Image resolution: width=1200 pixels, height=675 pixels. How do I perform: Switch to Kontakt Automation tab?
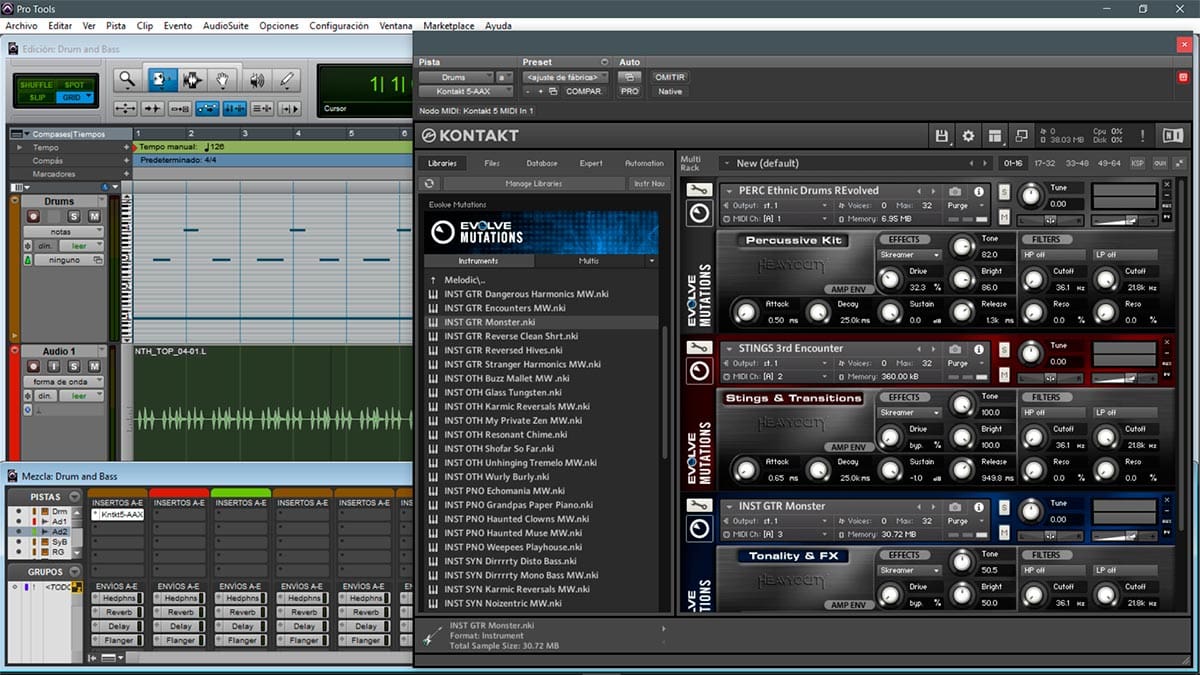[x=644, y=163]
